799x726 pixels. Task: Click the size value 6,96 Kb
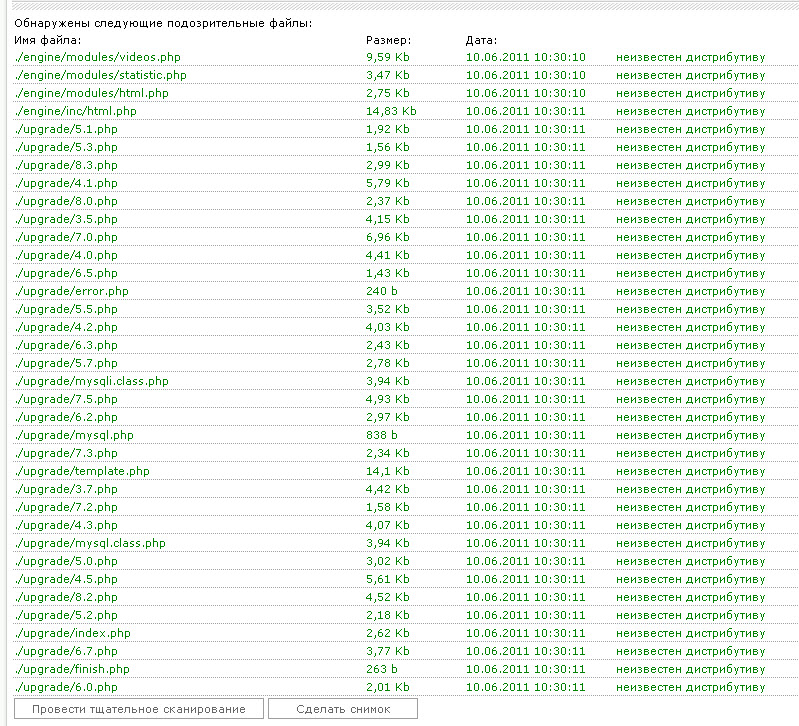[388, 237]
